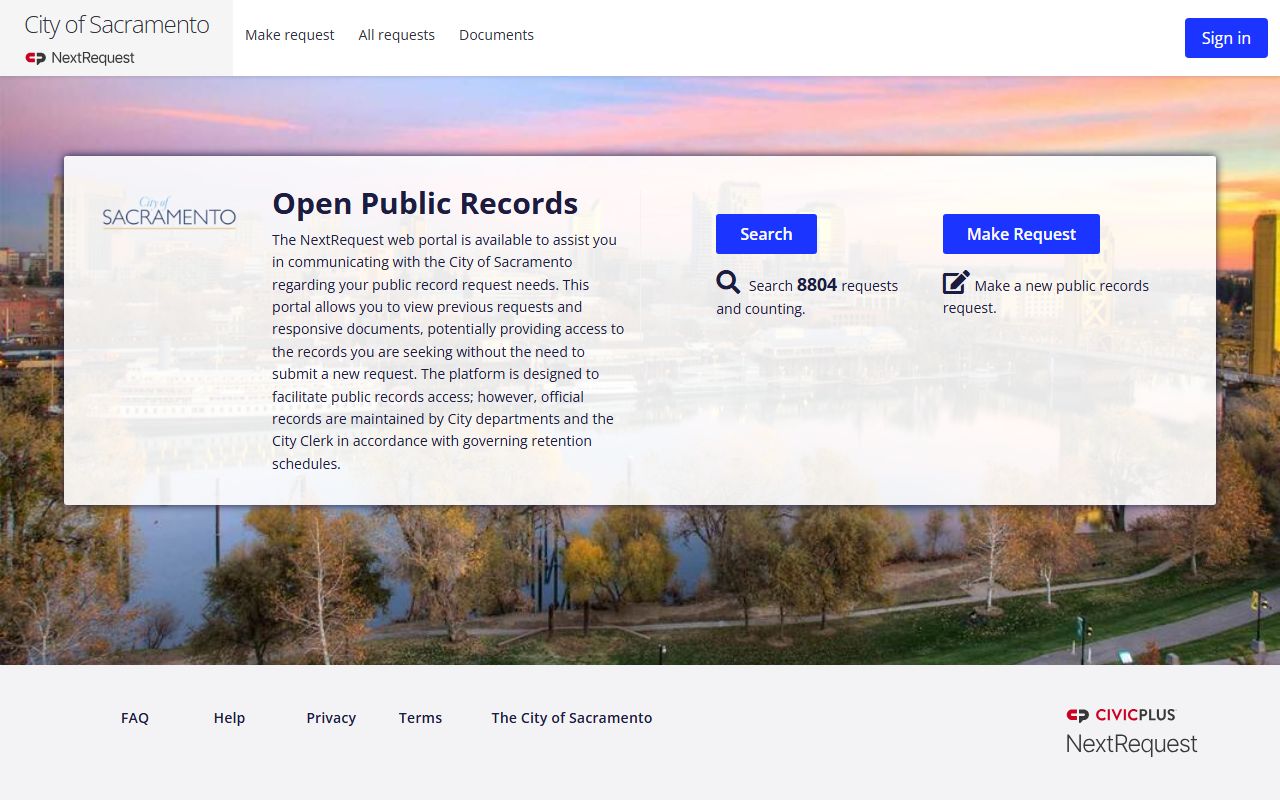Image resolution: width=1280 pixels, height=800 pixels.
Task: Click the blue Search button
Action: click(x=766, y=234)
